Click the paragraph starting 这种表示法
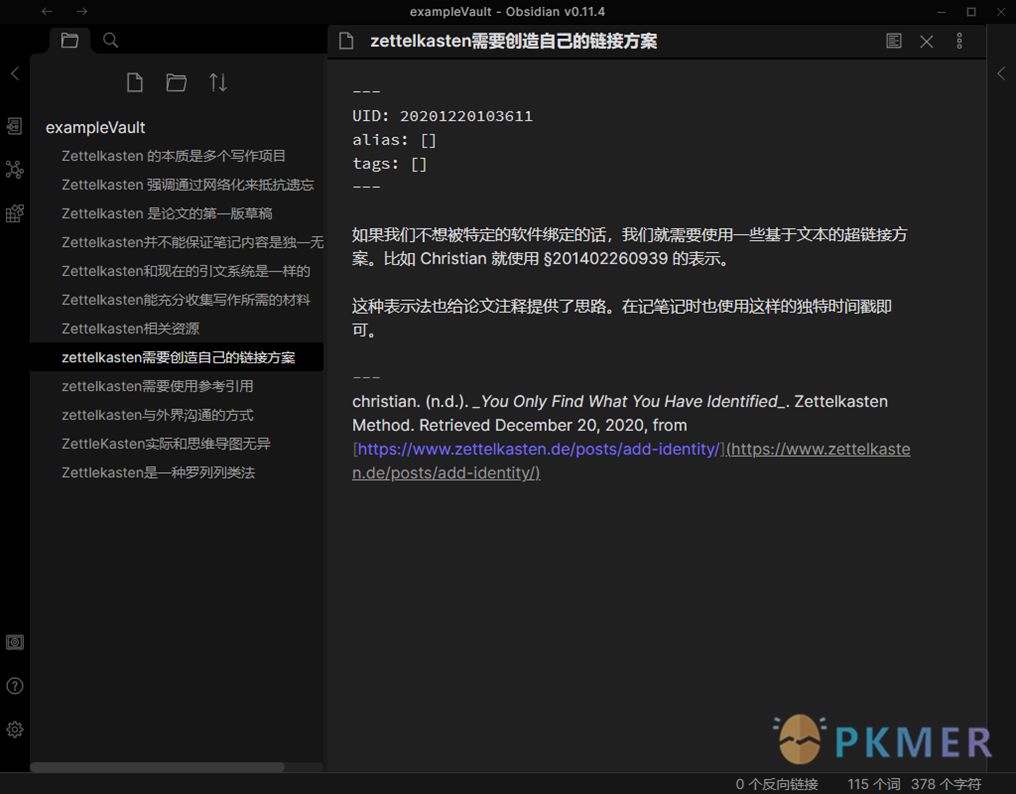This screenshot has width=1016, height=794. tap(622, 318)
